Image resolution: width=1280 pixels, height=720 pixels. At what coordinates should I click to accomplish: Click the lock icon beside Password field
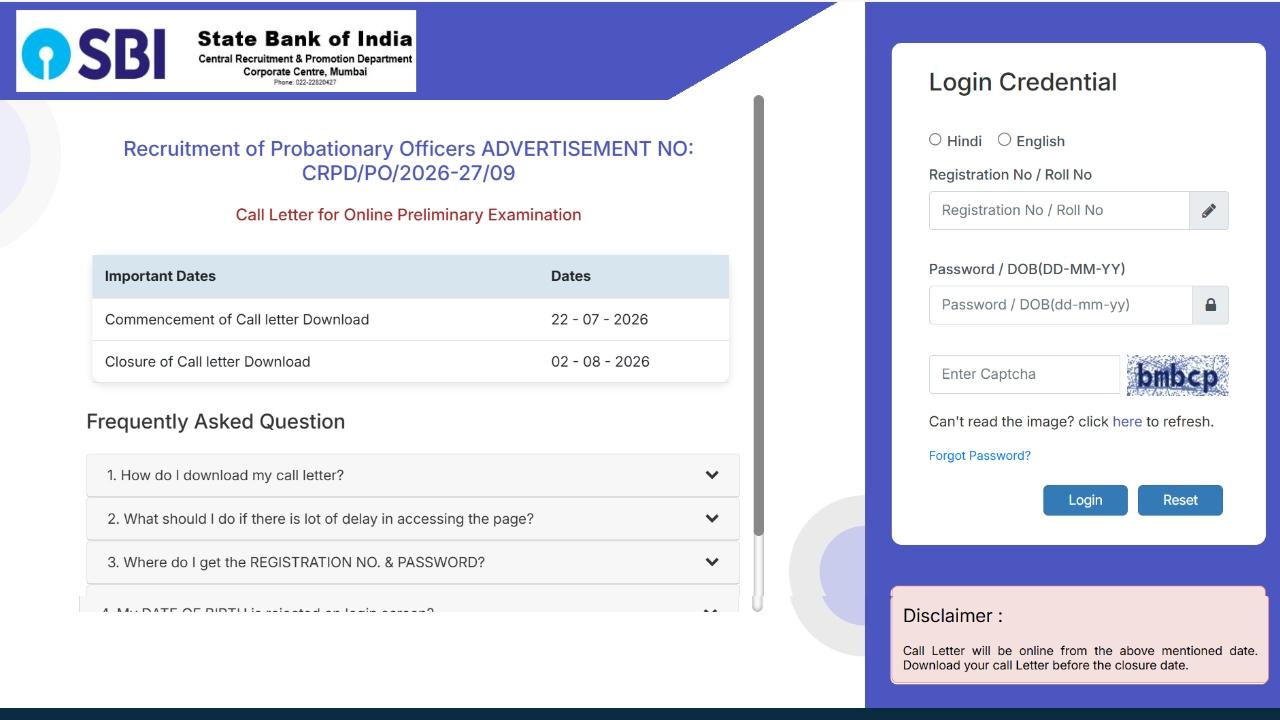(1210, 305)
